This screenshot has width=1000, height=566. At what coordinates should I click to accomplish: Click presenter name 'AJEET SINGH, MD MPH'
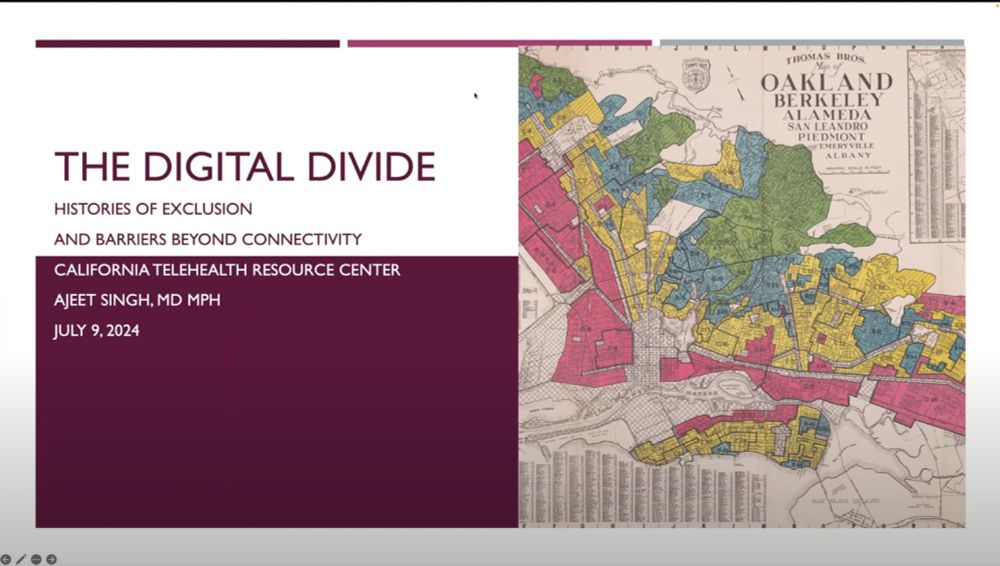[x=137, y=300]
